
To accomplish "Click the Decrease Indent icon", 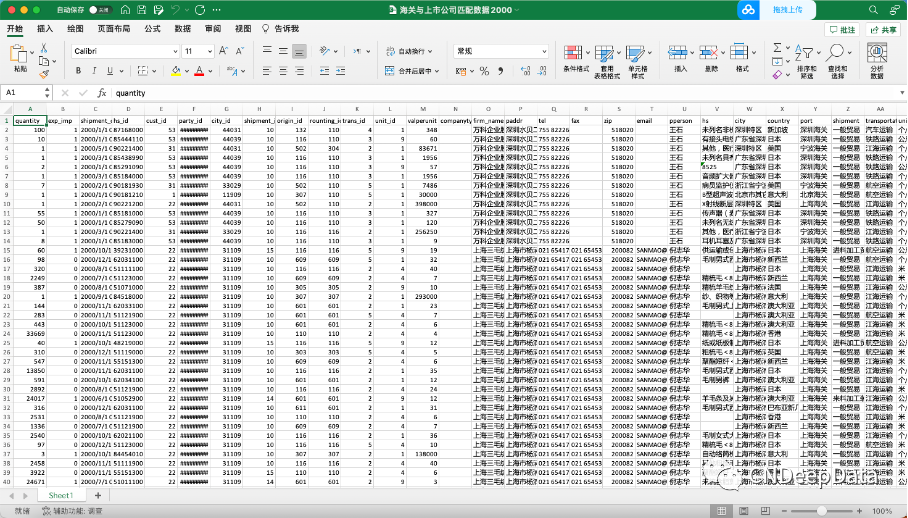I will click(324, 71).
